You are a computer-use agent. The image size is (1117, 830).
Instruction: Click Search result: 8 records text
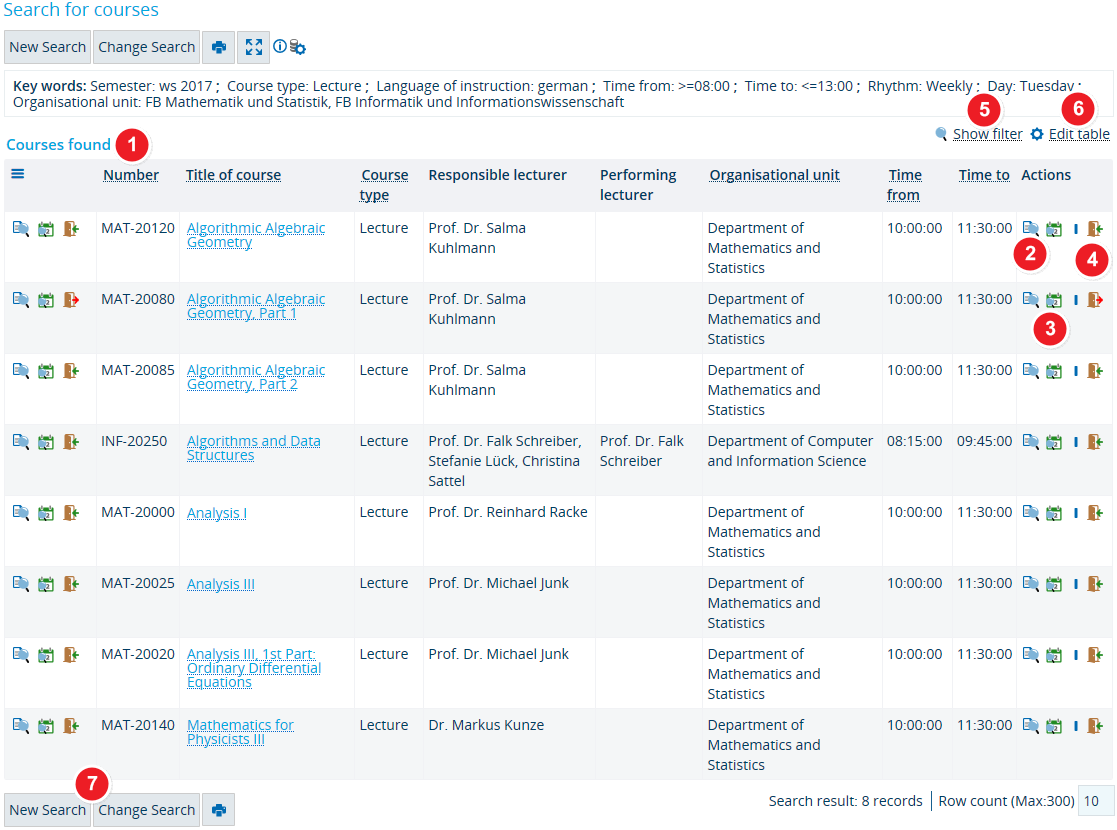point(845,802)
